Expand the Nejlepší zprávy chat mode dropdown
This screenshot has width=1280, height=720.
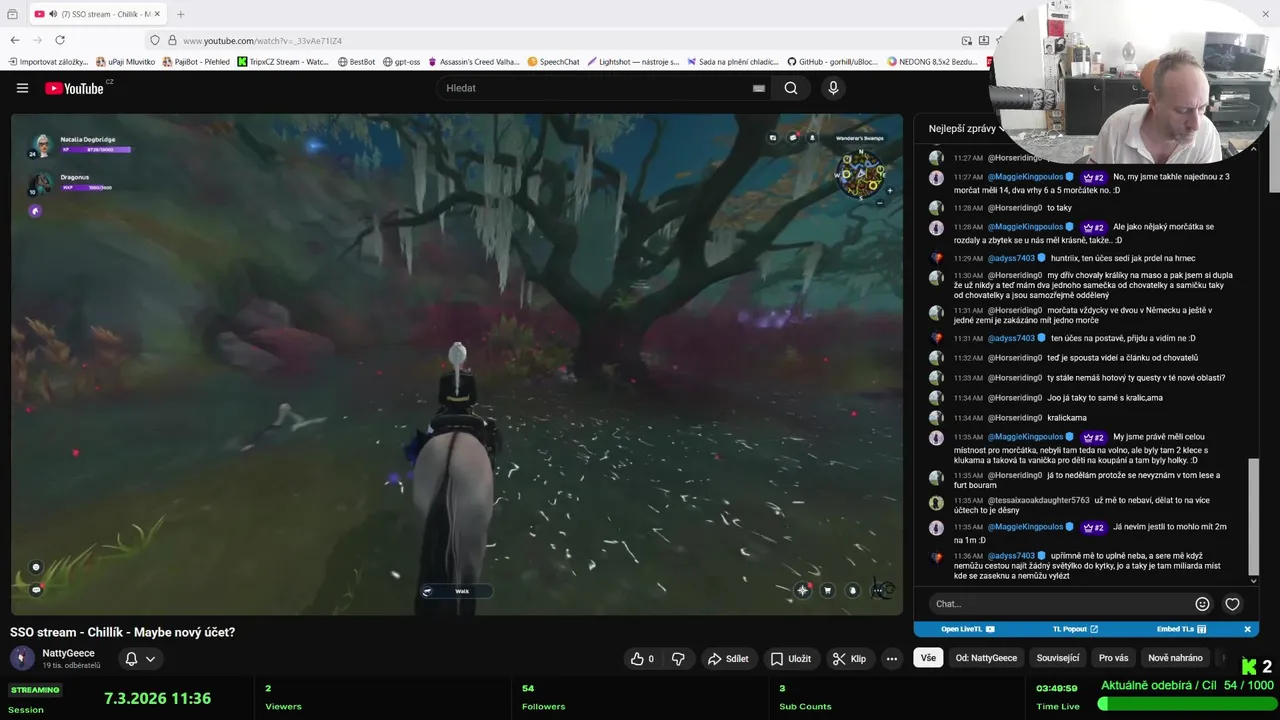click(967, 128)
